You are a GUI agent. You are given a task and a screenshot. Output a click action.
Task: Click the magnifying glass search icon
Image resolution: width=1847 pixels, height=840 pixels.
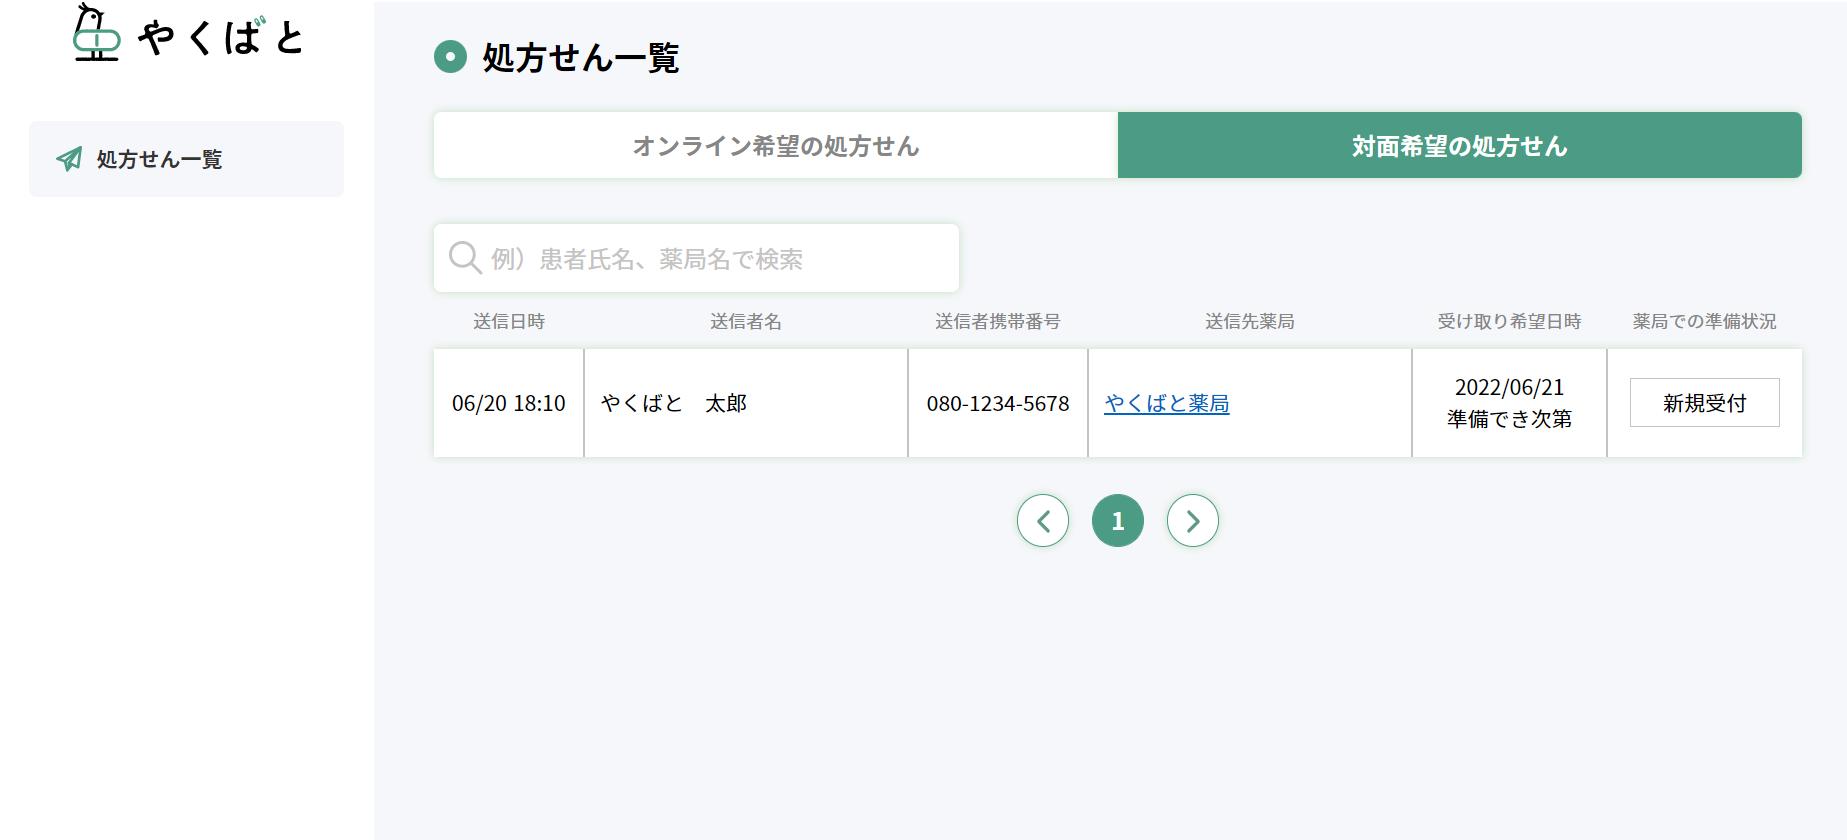click(465, 258)
